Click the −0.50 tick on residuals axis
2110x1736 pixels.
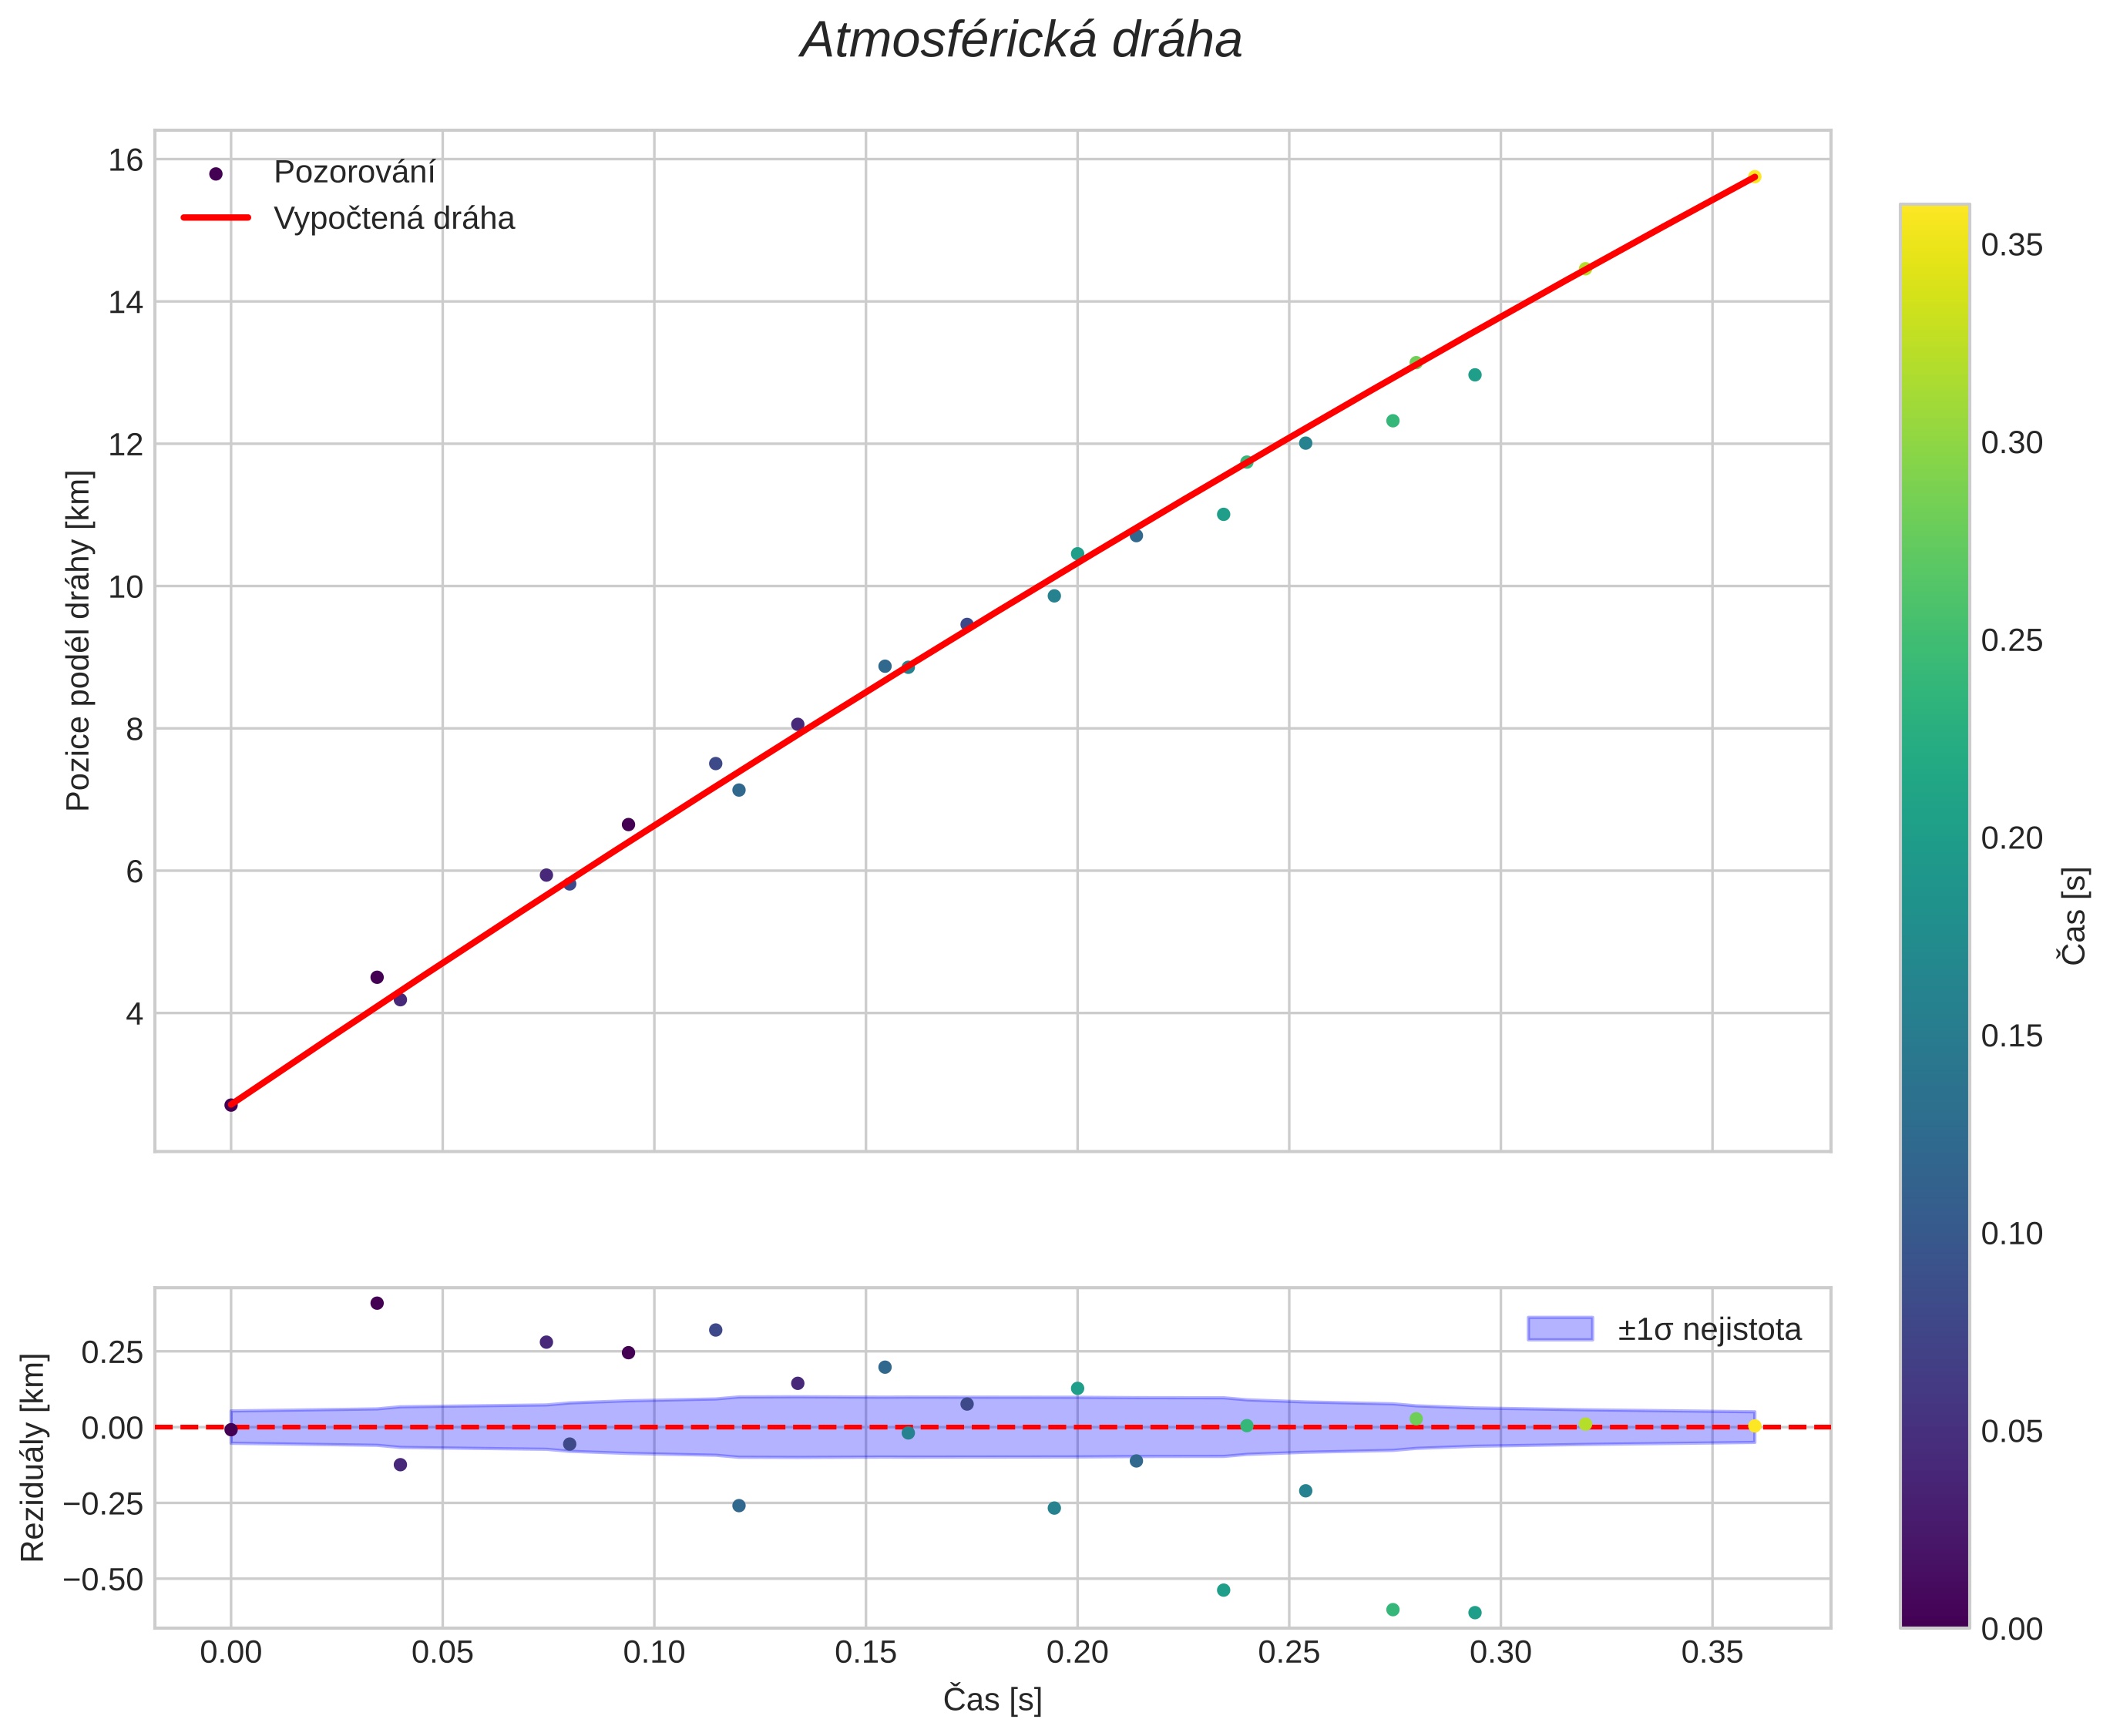103,1579
